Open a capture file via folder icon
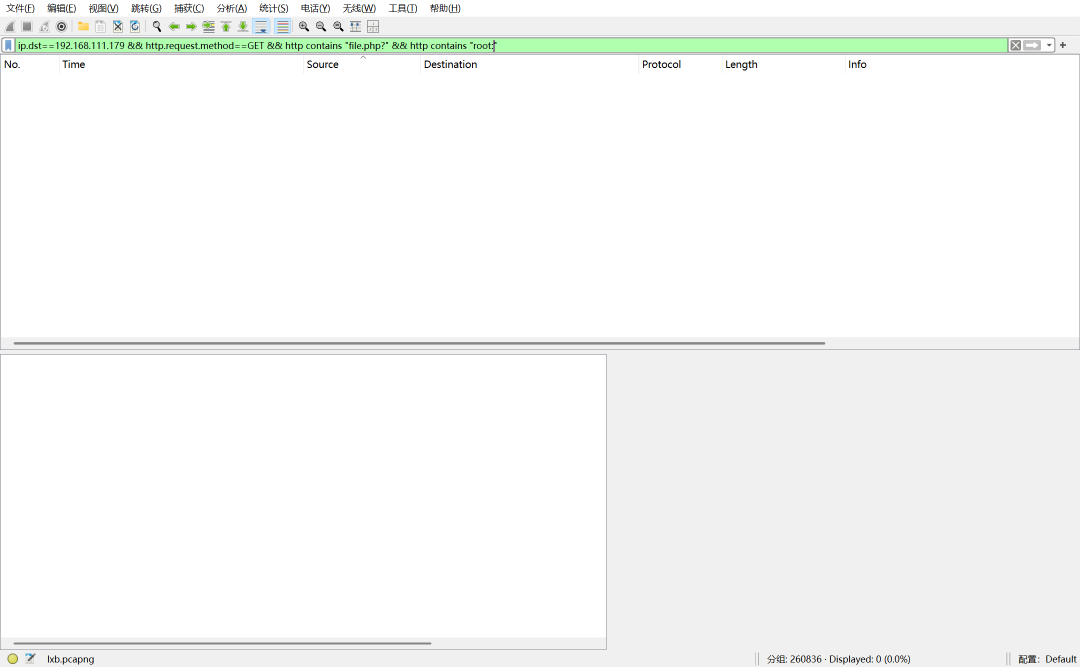This screenshot has width=1080, height=667. (83, 26)
